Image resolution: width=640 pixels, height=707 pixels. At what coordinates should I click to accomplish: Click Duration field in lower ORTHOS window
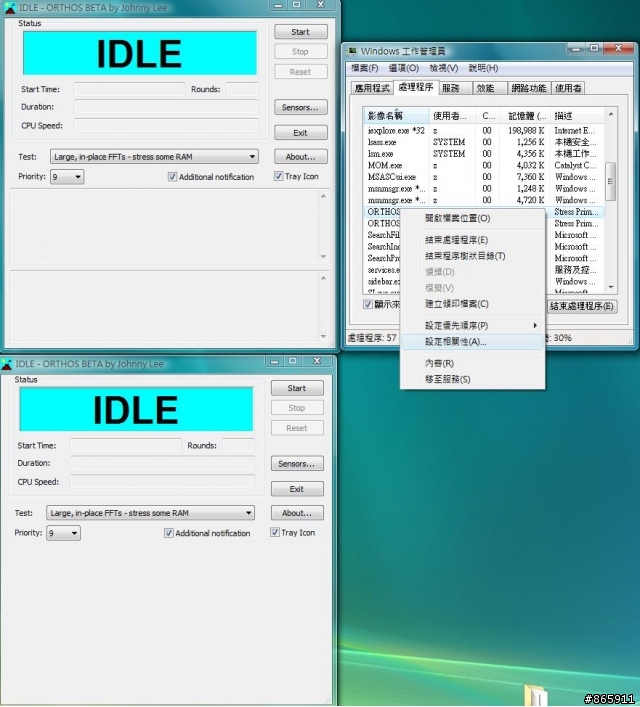coord(162,463)
